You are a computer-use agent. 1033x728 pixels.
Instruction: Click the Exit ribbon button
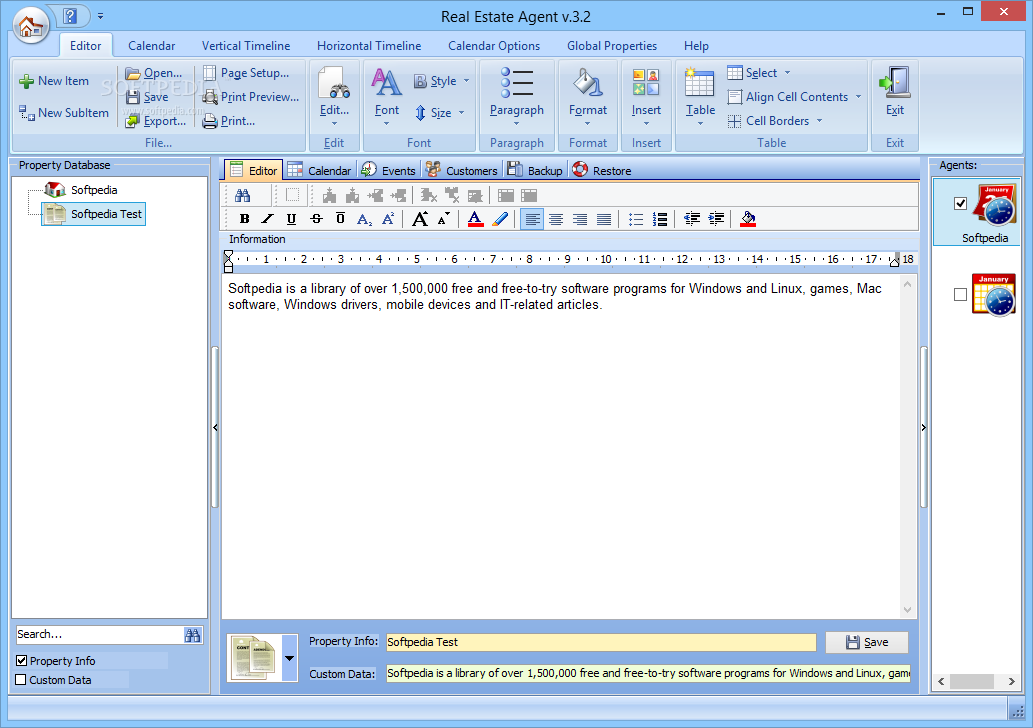point(895,92)
